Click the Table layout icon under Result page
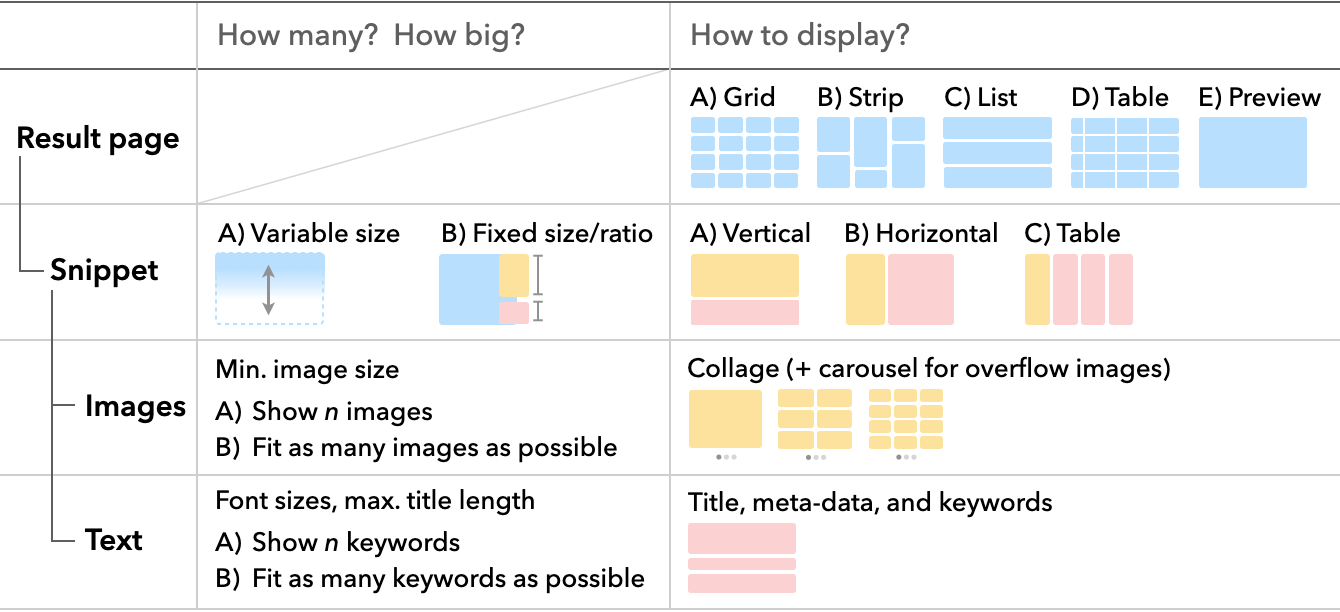The height and width of the screenshot is (612, 1340). coord(1124,152)
